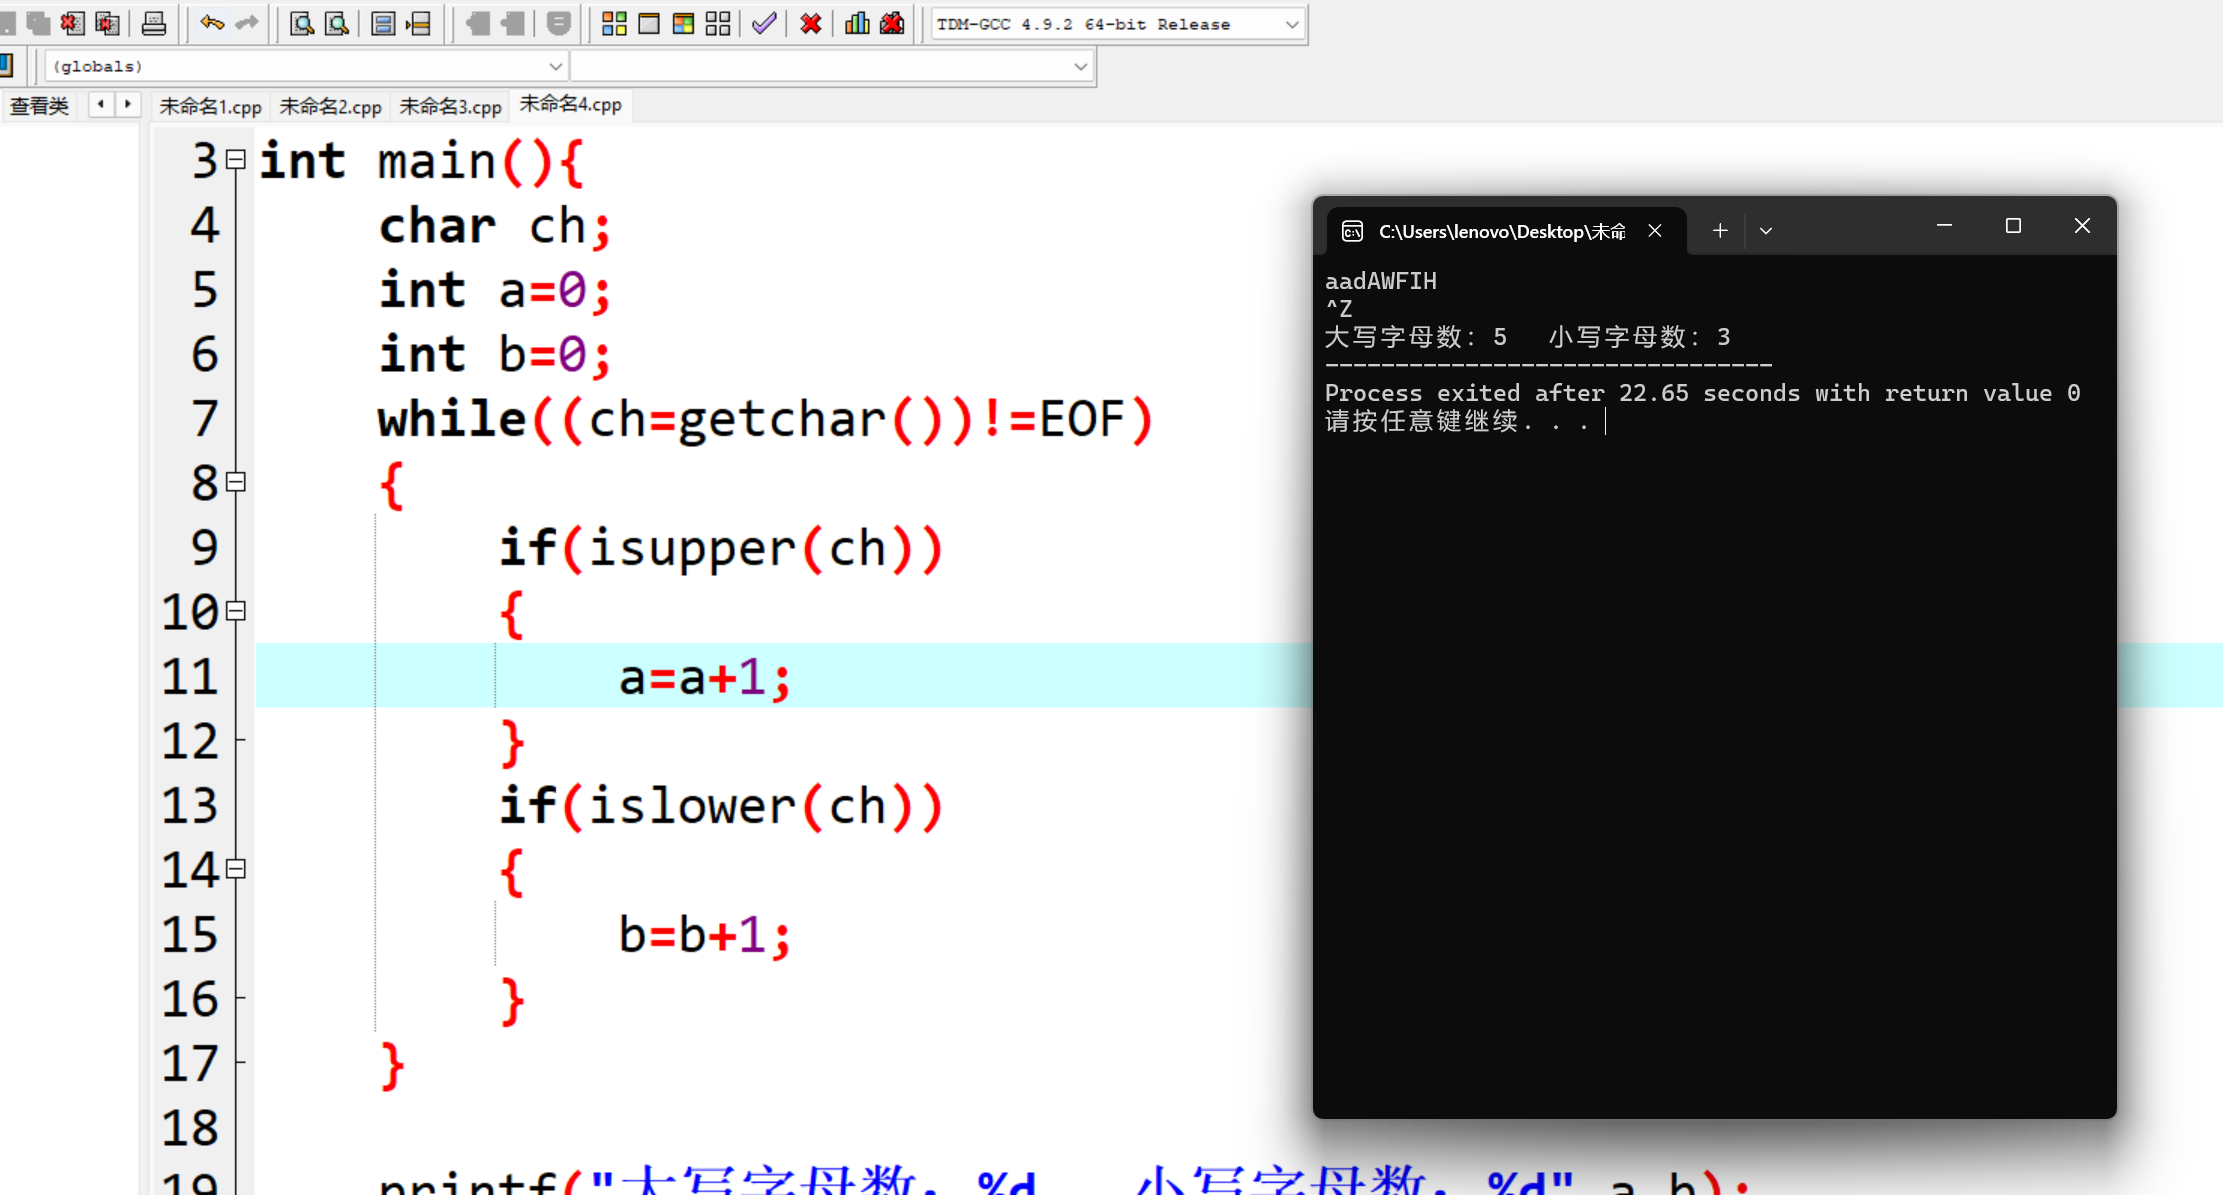Image resolution: width=2223 pixels, height=1195 pixels.
Task: Toggle fold marker on line 14
Action: coord(236,869)
